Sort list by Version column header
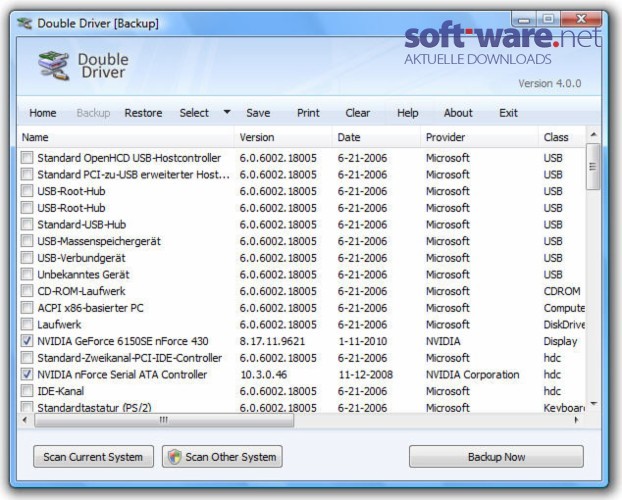The image size is (622, 500). click(283, 137)
